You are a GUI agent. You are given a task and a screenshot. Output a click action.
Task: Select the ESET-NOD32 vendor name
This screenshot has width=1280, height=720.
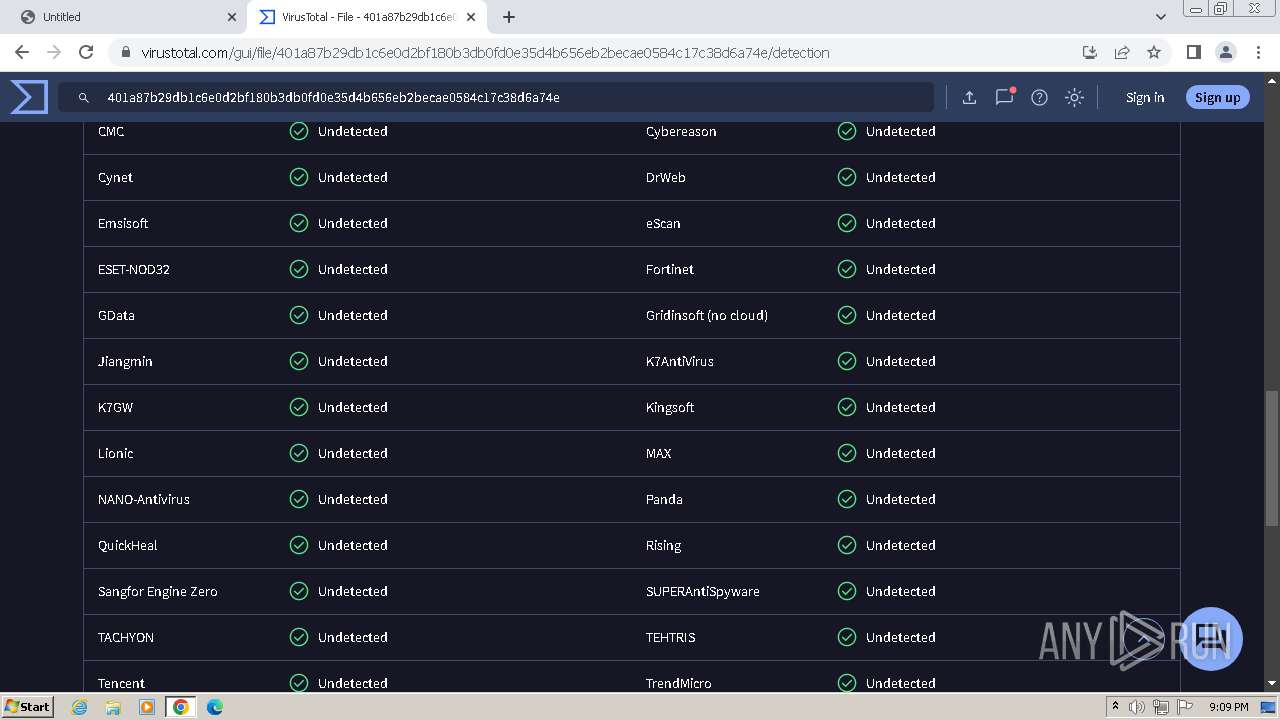click(134, 269)
